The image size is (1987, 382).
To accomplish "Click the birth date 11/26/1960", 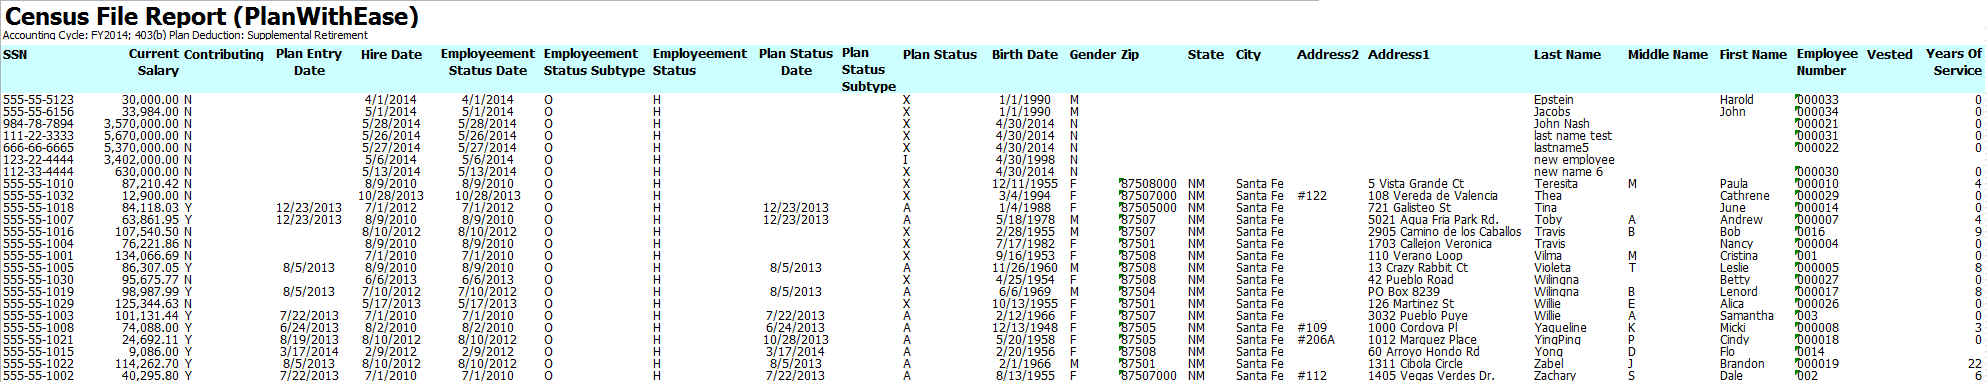I will (x=1025, y=268).
